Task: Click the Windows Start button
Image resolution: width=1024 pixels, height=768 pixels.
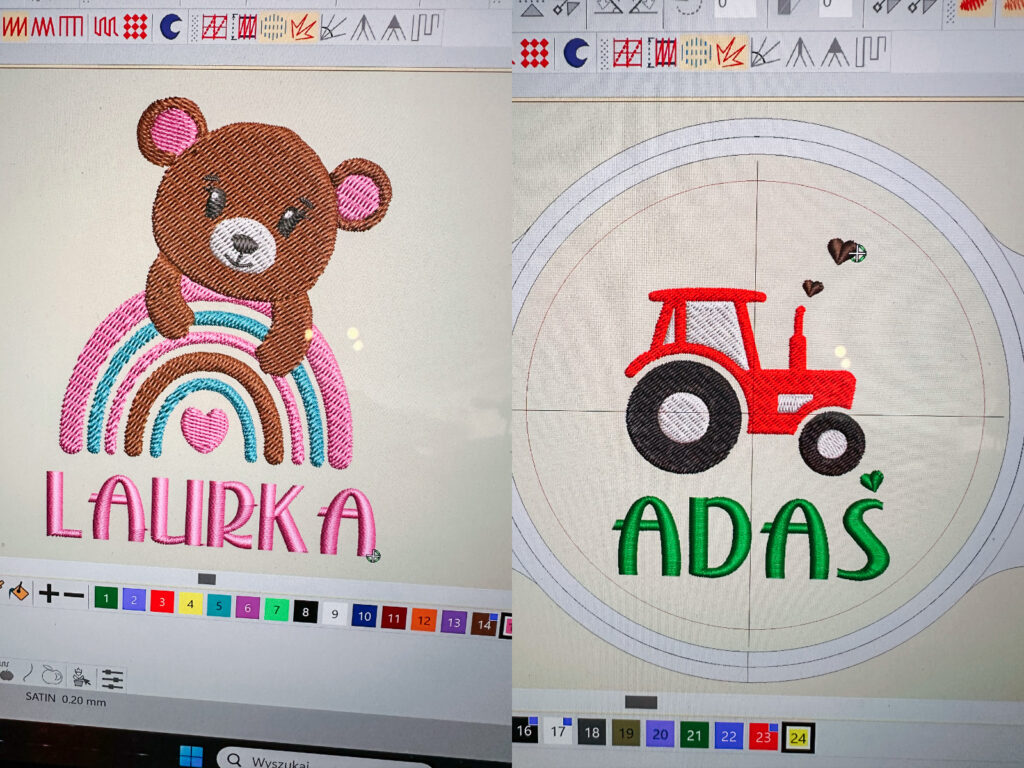Action: (190, 756)
